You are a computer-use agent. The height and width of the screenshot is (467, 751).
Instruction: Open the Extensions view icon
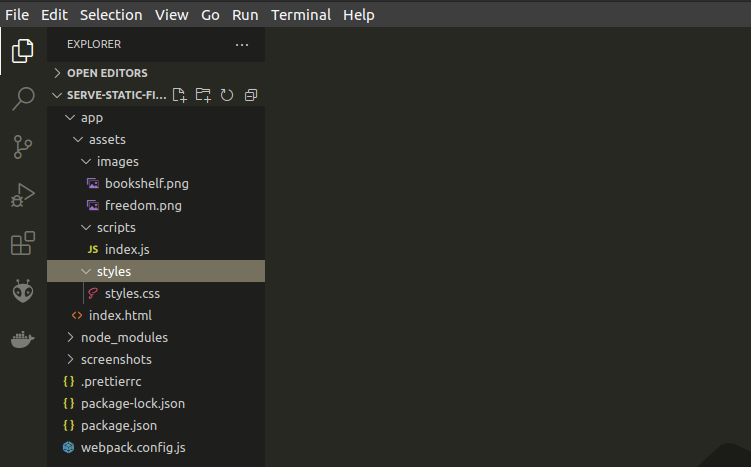pos(23,243)
